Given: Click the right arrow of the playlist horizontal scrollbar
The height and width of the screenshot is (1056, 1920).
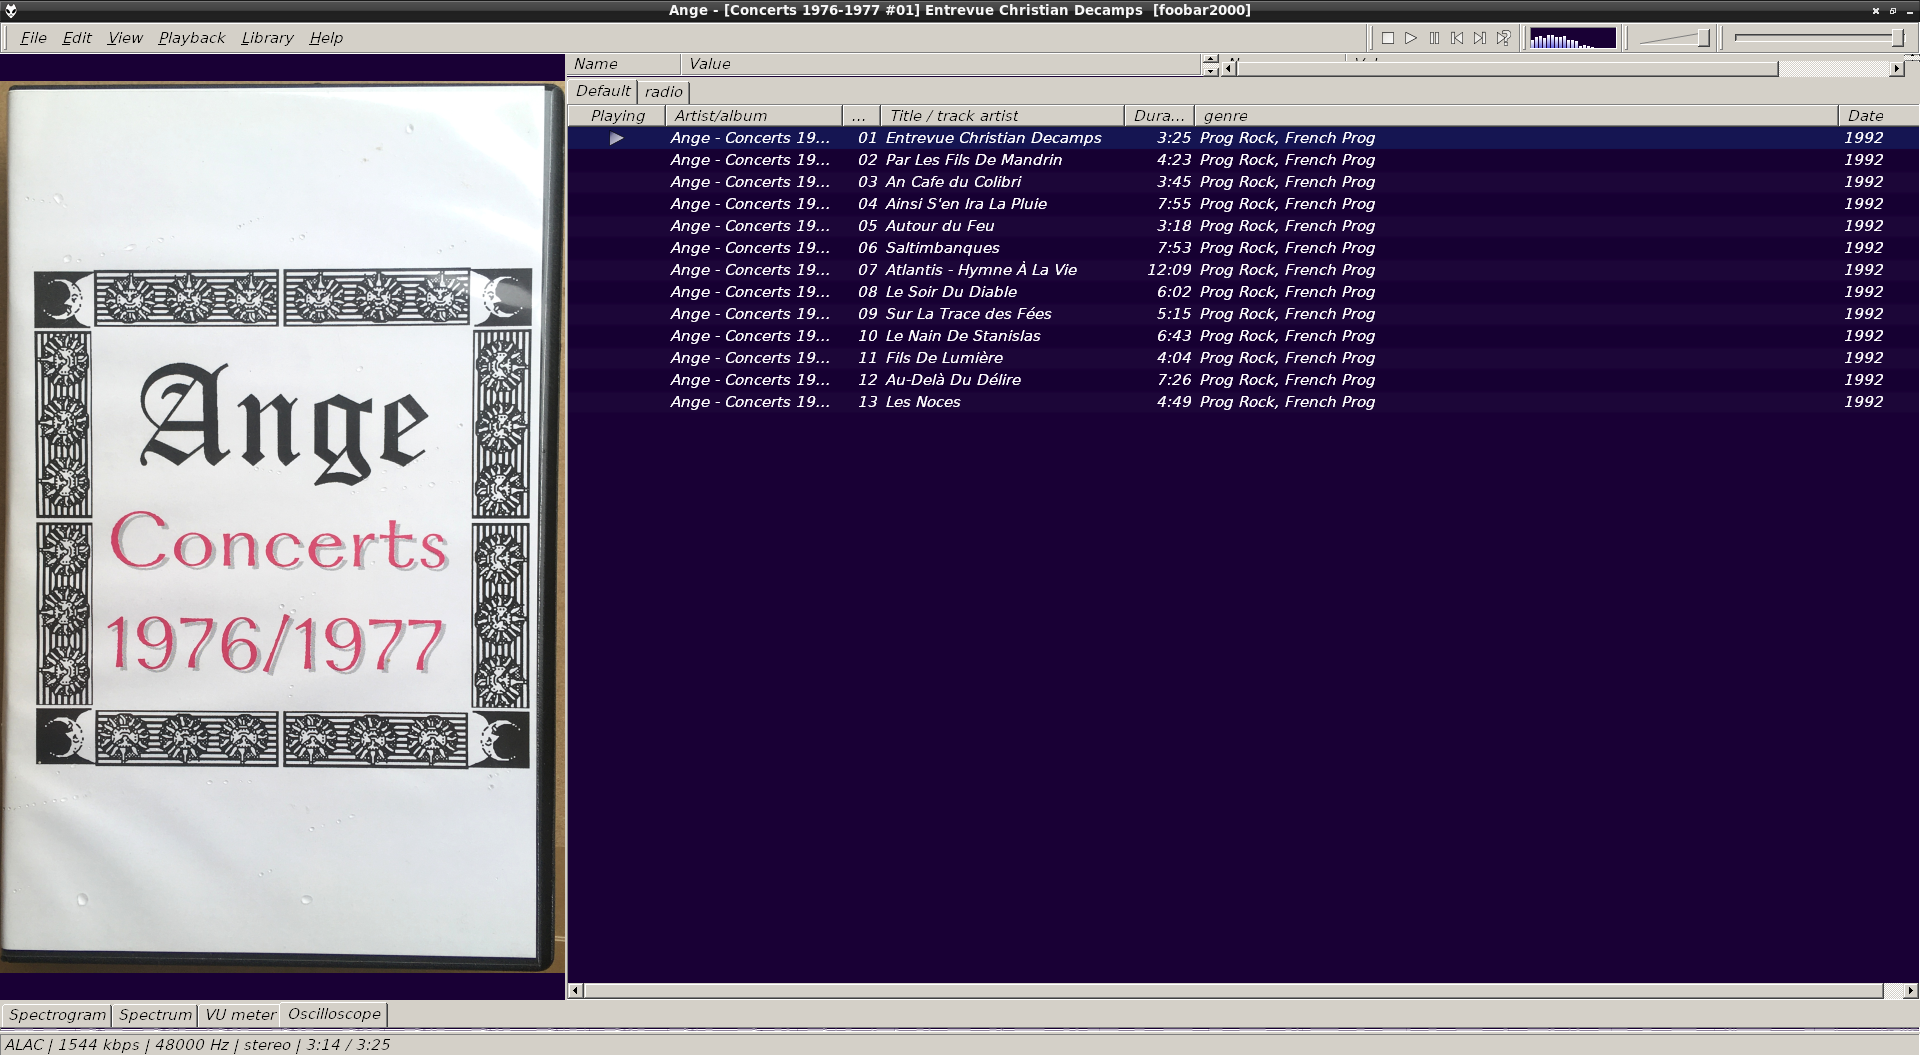Looking at the screenshot, I should coord(1911,991).
